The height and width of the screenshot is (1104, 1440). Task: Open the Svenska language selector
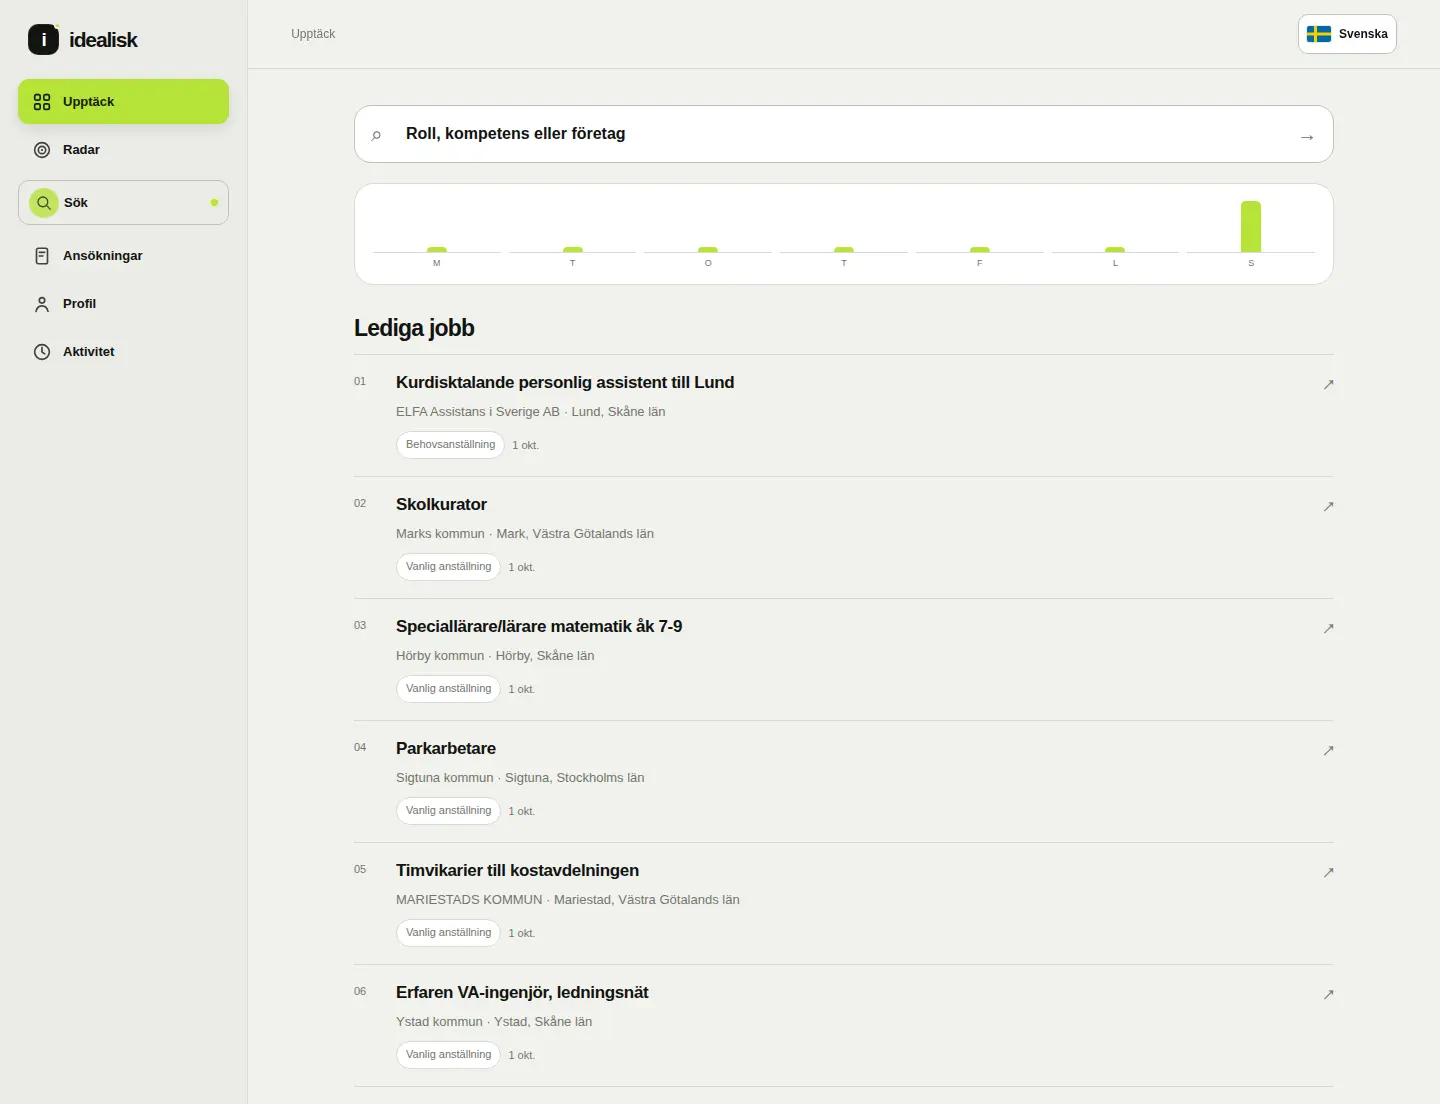[1347, 34]
